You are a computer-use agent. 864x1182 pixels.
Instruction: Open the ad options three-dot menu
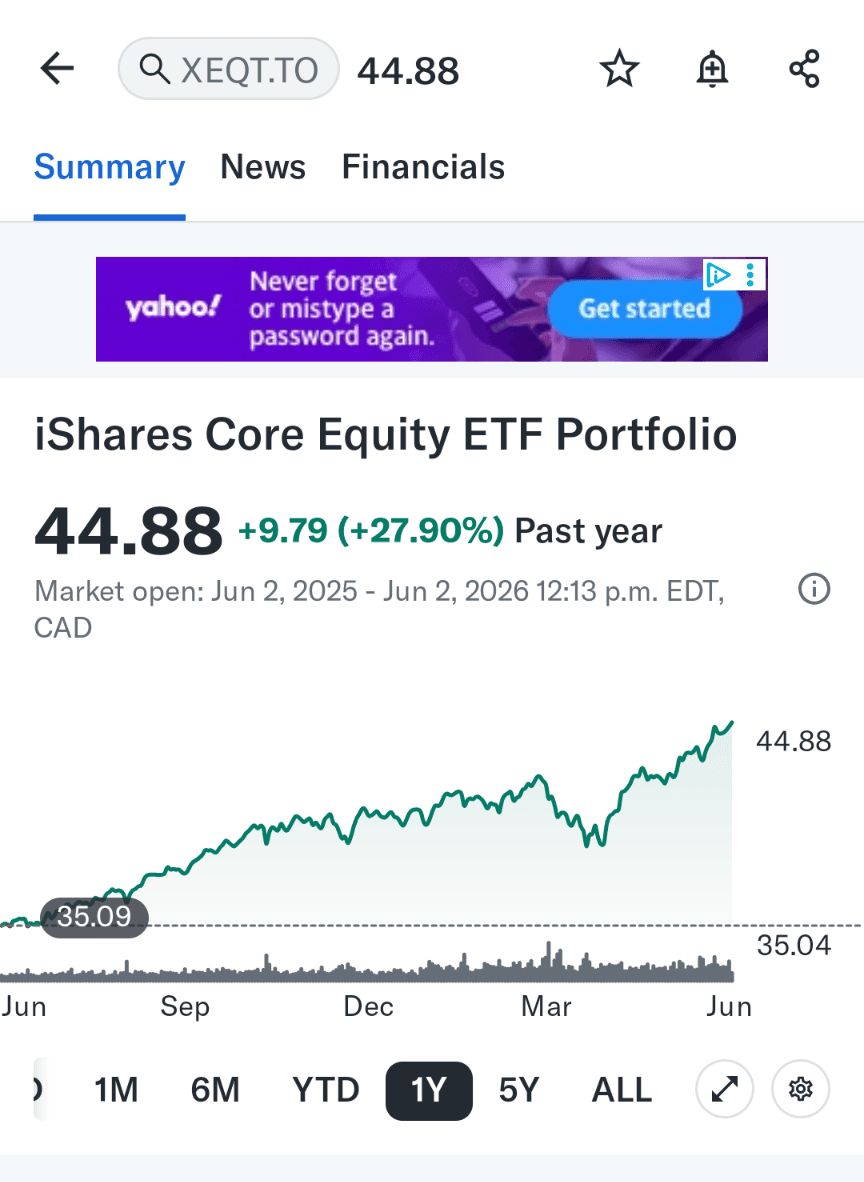click(750, 275)
